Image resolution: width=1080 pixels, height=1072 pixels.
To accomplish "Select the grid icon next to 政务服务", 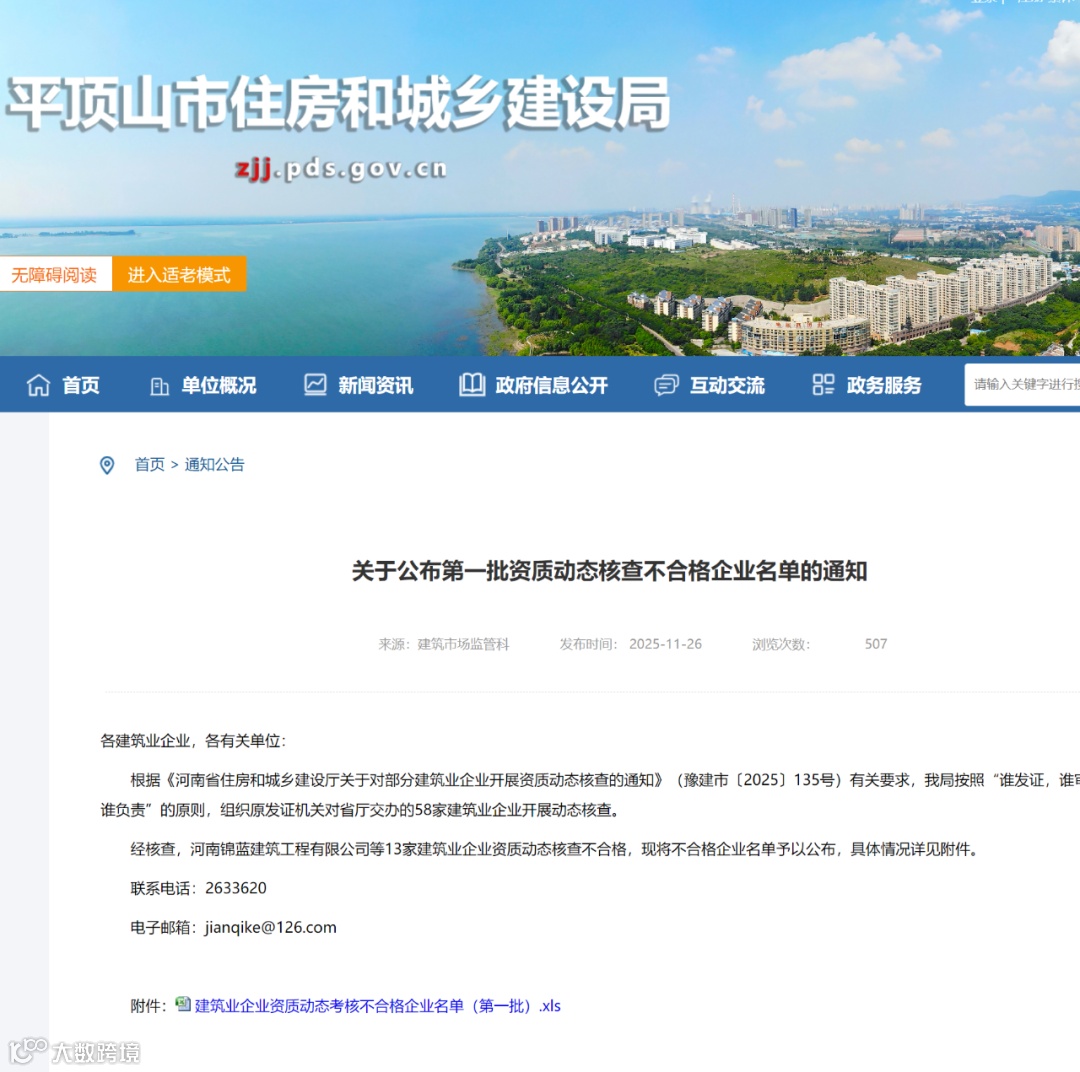I will 822,385.
